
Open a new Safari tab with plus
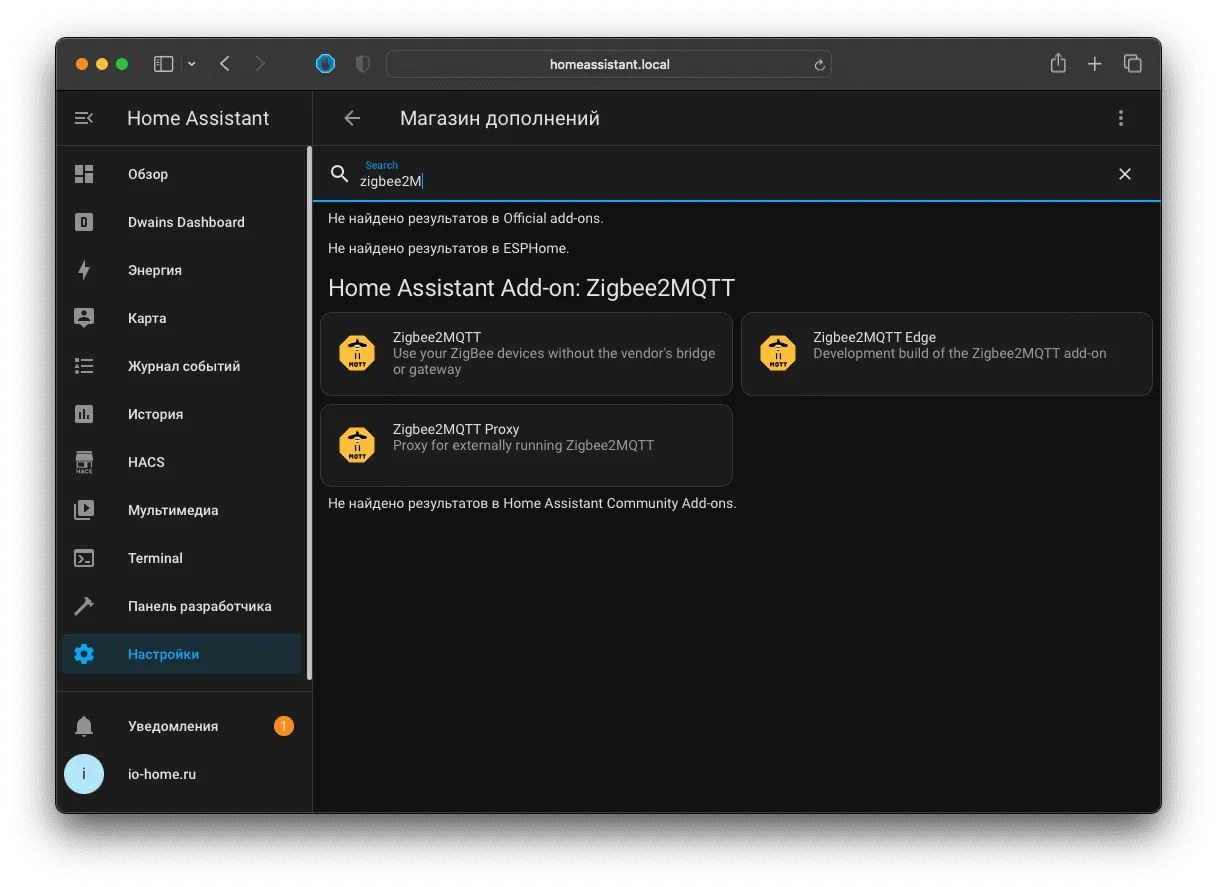click(1095, 64)
